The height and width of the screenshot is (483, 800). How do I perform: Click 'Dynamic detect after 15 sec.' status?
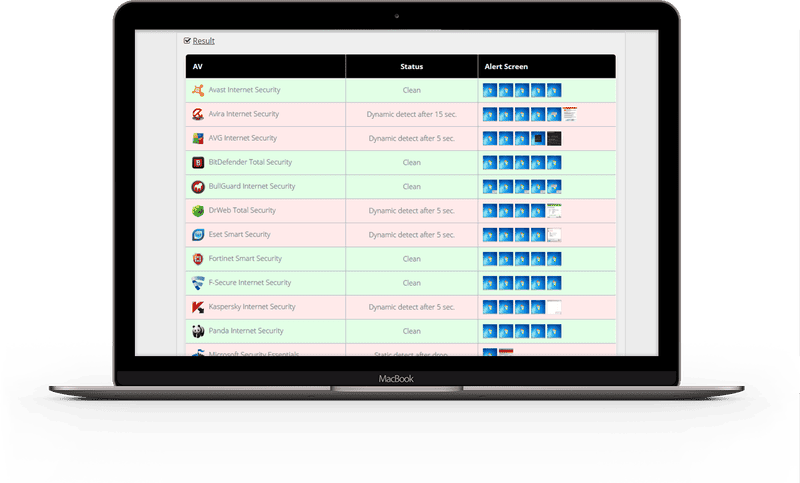point(412,114)
